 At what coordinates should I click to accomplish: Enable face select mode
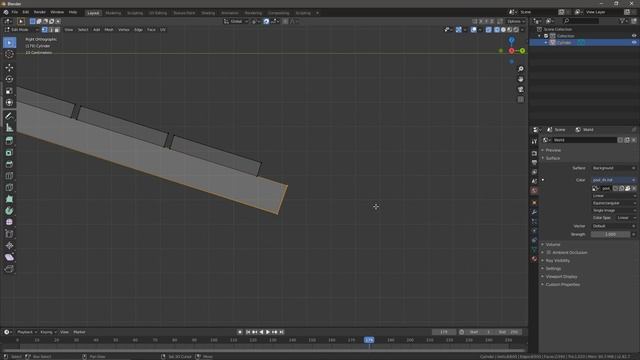coord(57,30)
